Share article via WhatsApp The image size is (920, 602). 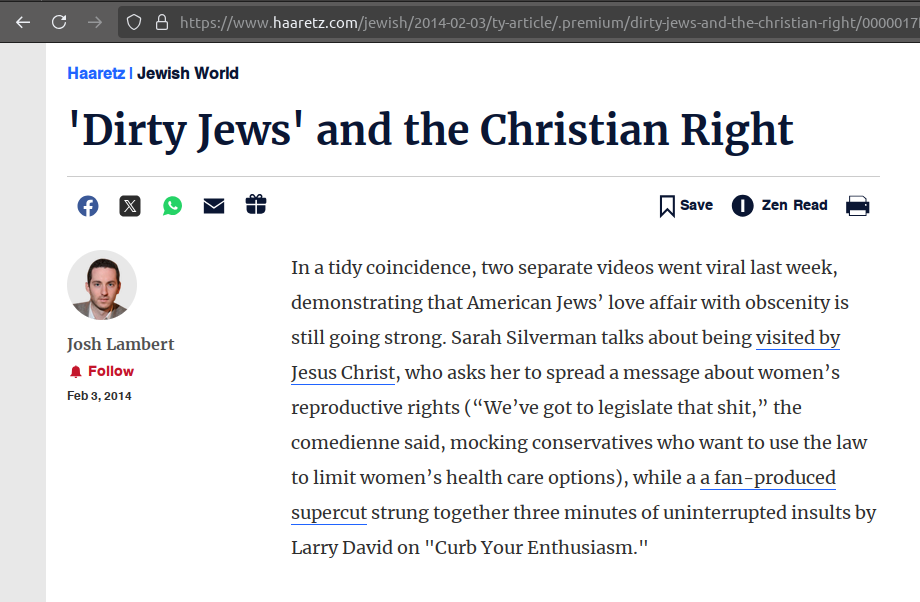click(172, 206)
